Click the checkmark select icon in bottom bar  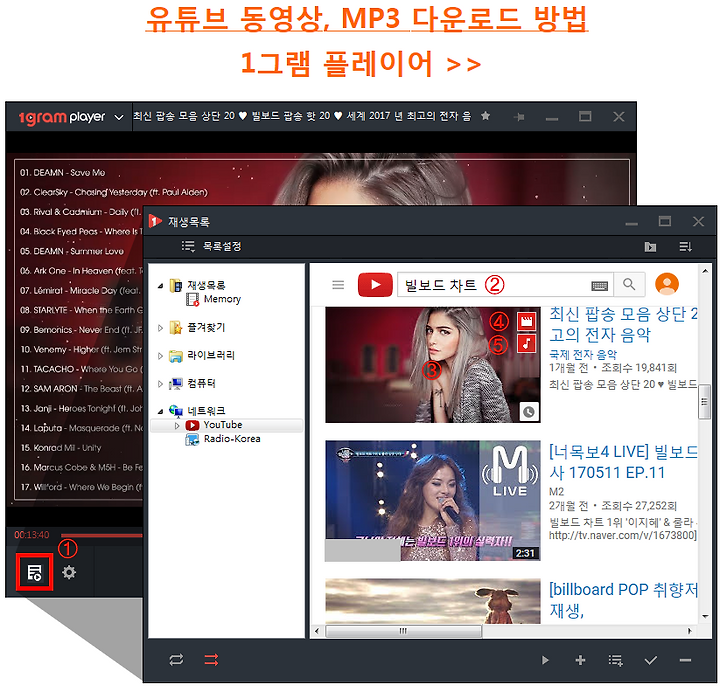[x=651, y=660]
